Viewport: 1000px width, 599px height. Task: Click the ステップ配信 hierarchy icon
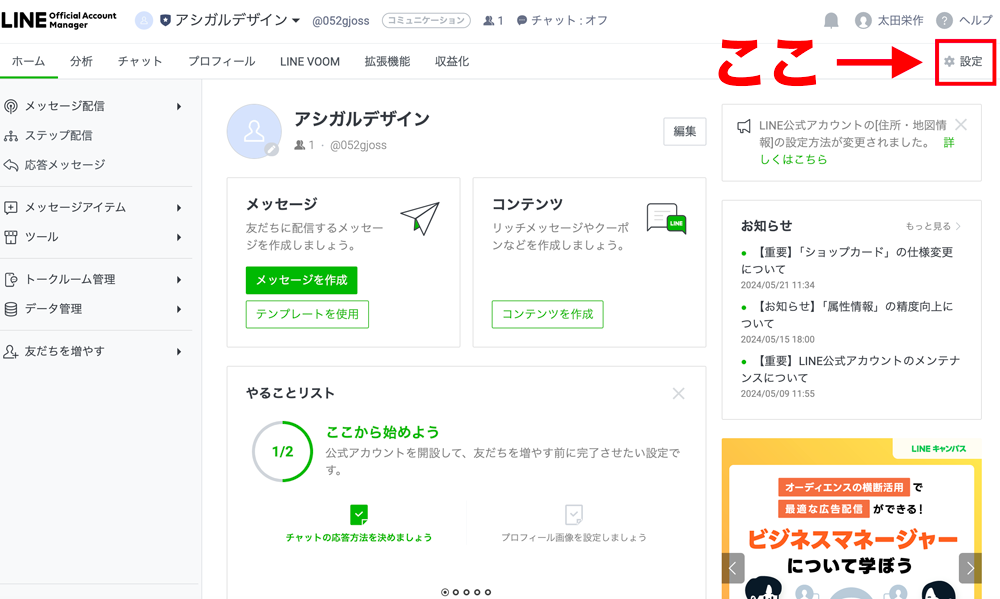(11, 135)
